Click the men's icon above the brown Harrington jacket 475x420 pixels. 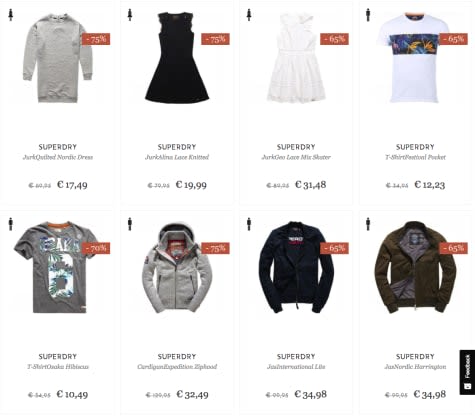coord(368,224)
